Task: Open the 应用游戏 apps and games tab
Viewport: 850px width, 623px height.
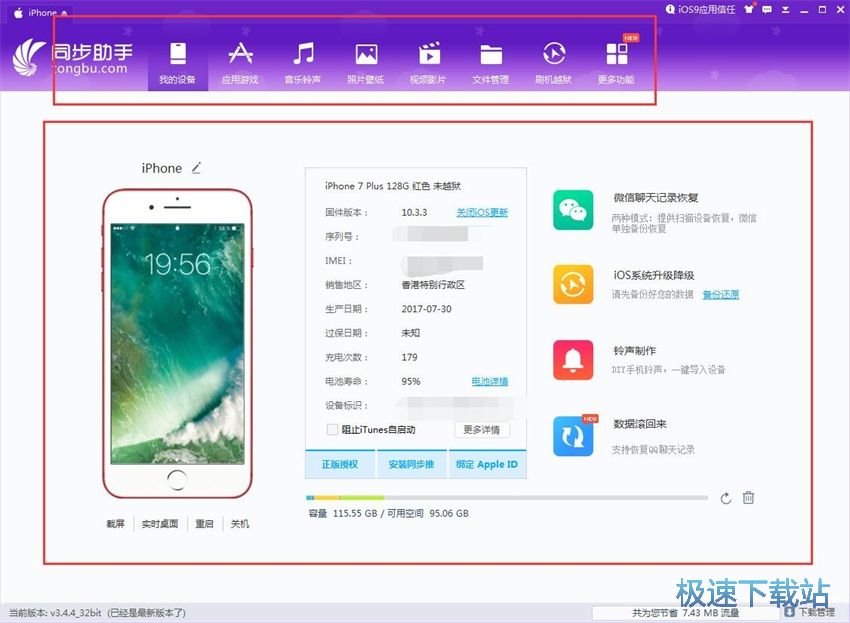Action: (x=240, y=63)
